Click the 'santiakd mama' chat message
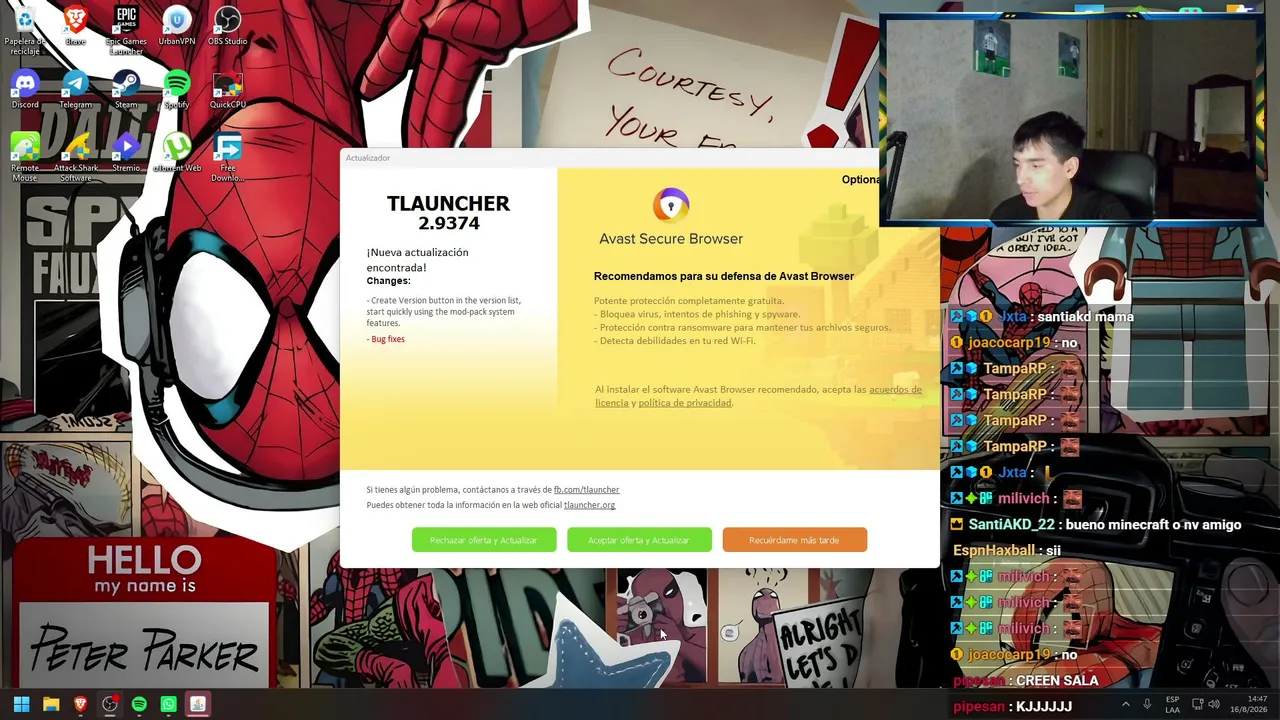The image size is (1280, 720). click(1042, 317)
